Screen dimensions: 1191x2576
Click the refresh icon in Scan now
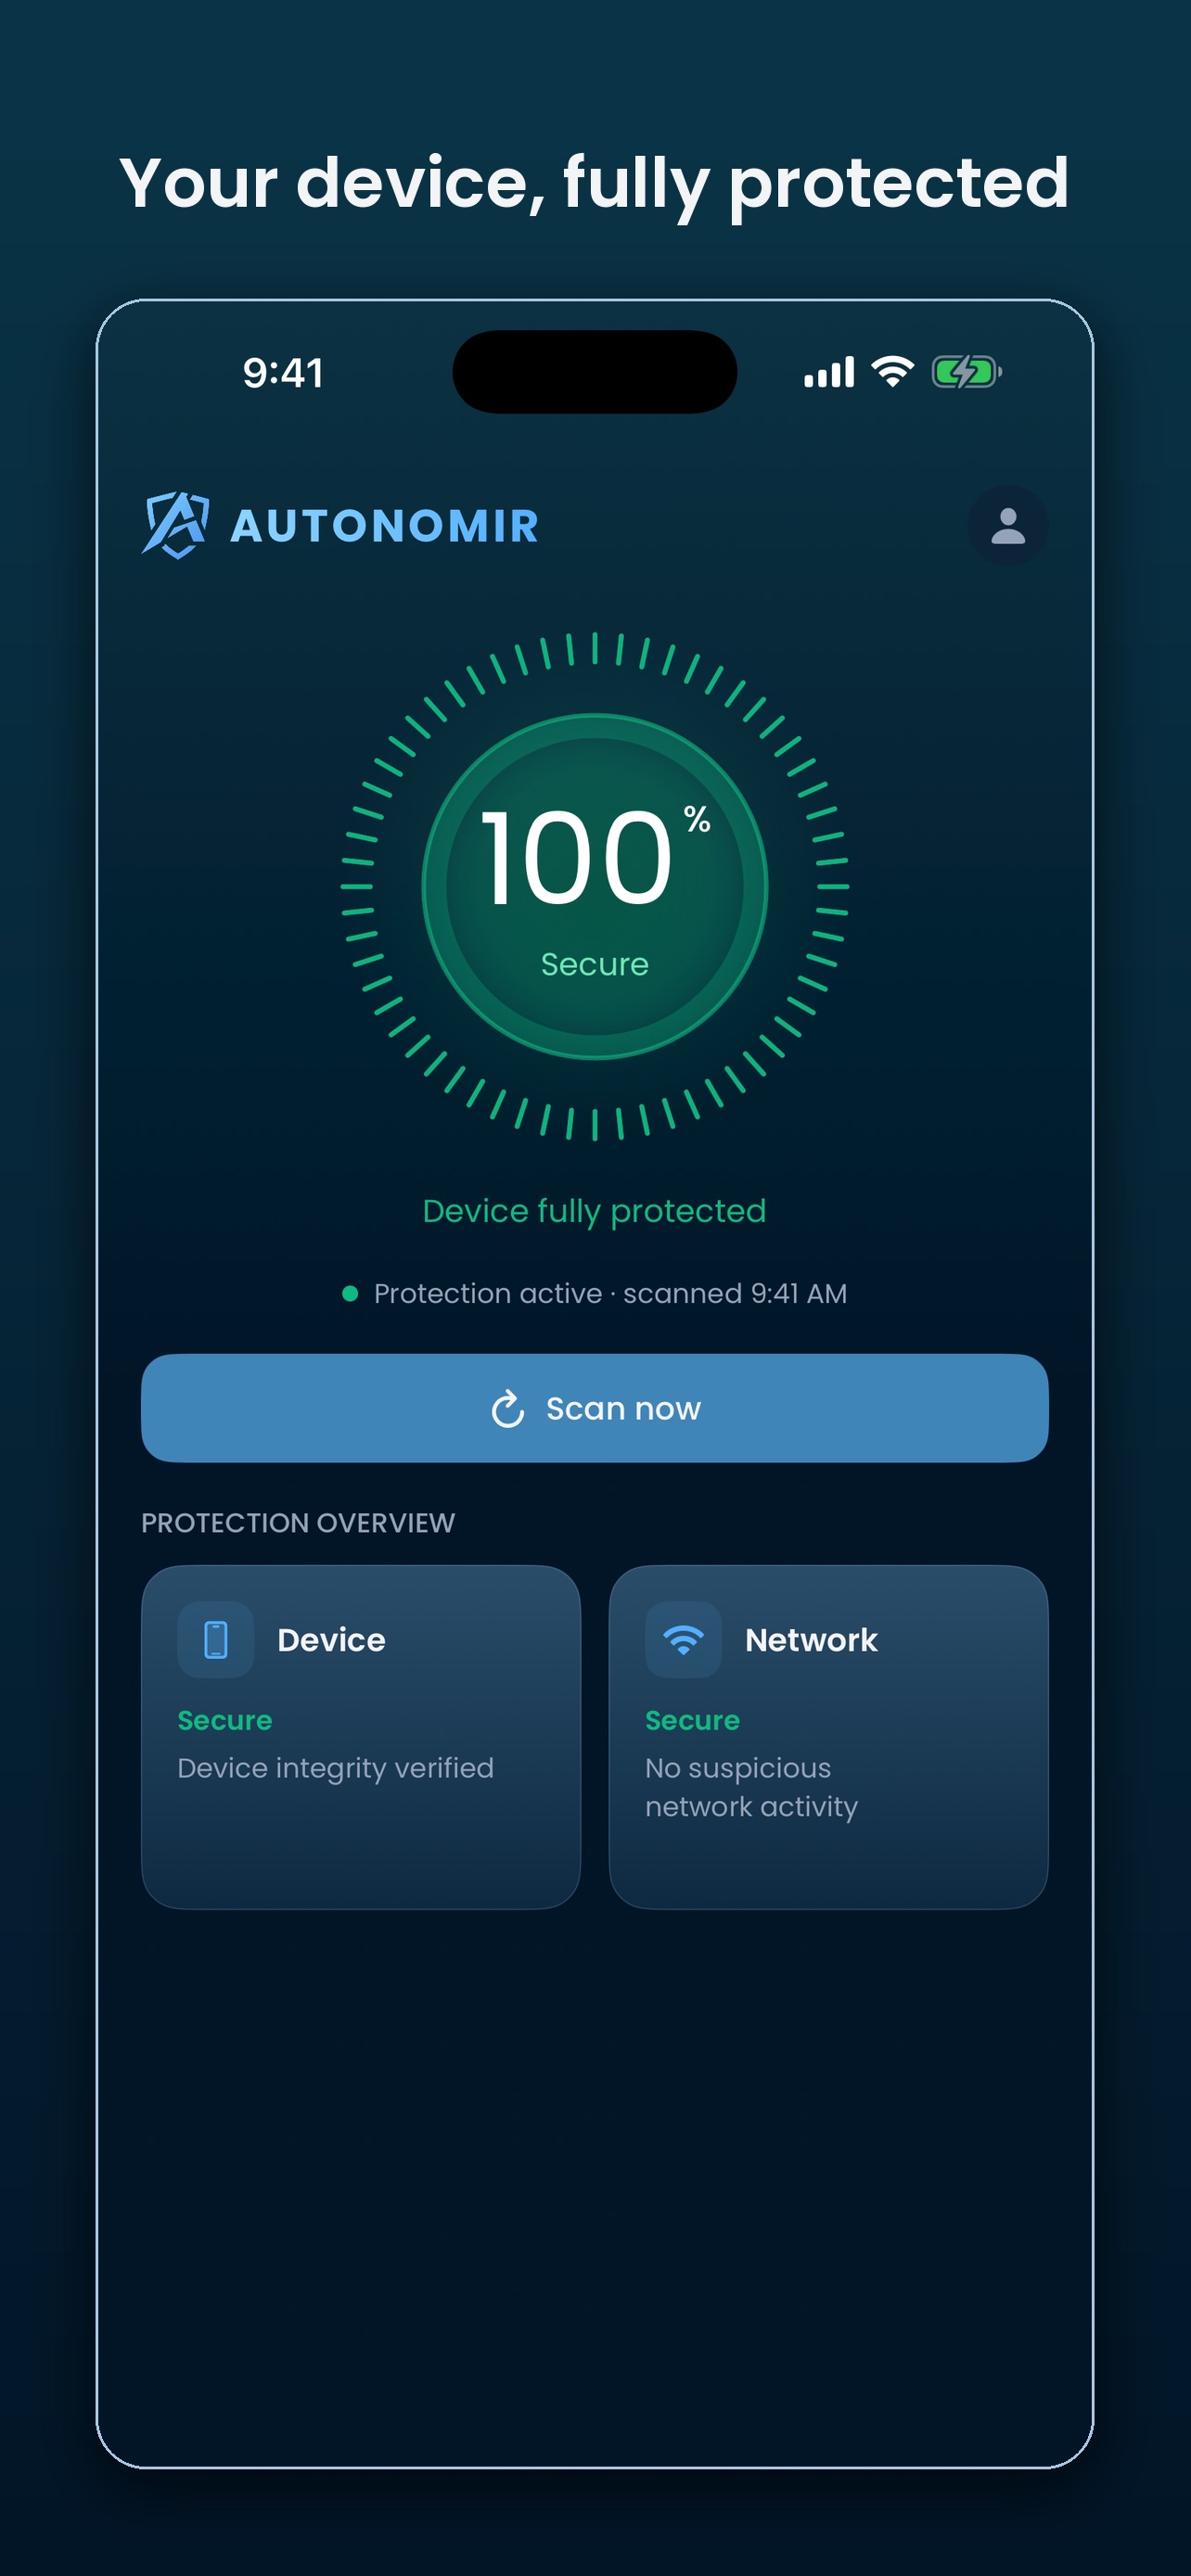[508, 1409]
